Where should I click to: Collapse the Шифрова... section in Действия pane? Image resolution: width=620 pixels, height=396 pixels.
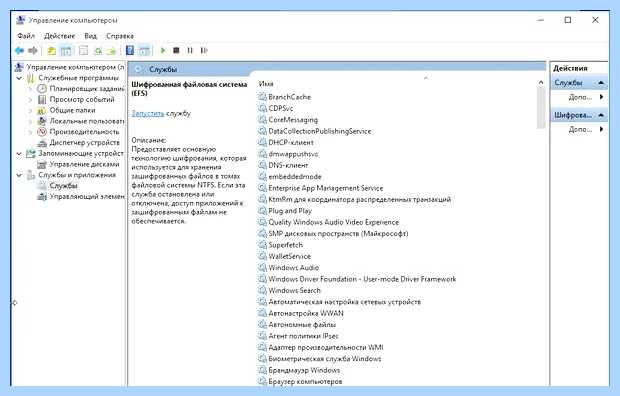point(601,115)
